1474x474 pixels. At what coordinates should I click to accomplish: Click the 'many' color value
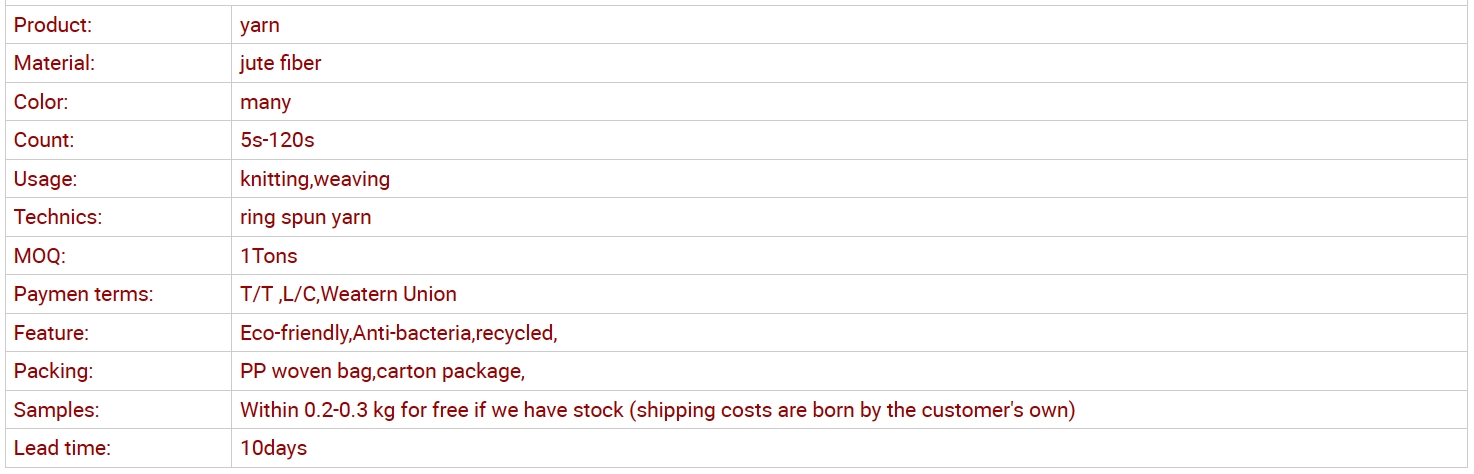[266, 102]
